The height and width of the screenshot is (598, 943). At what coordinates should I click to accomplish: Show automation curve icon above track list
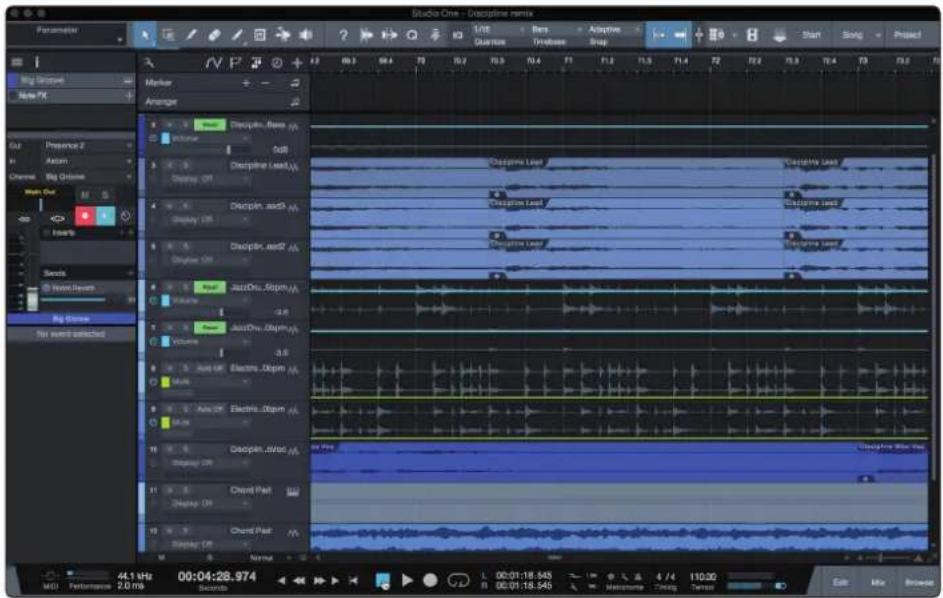[213, 63]
